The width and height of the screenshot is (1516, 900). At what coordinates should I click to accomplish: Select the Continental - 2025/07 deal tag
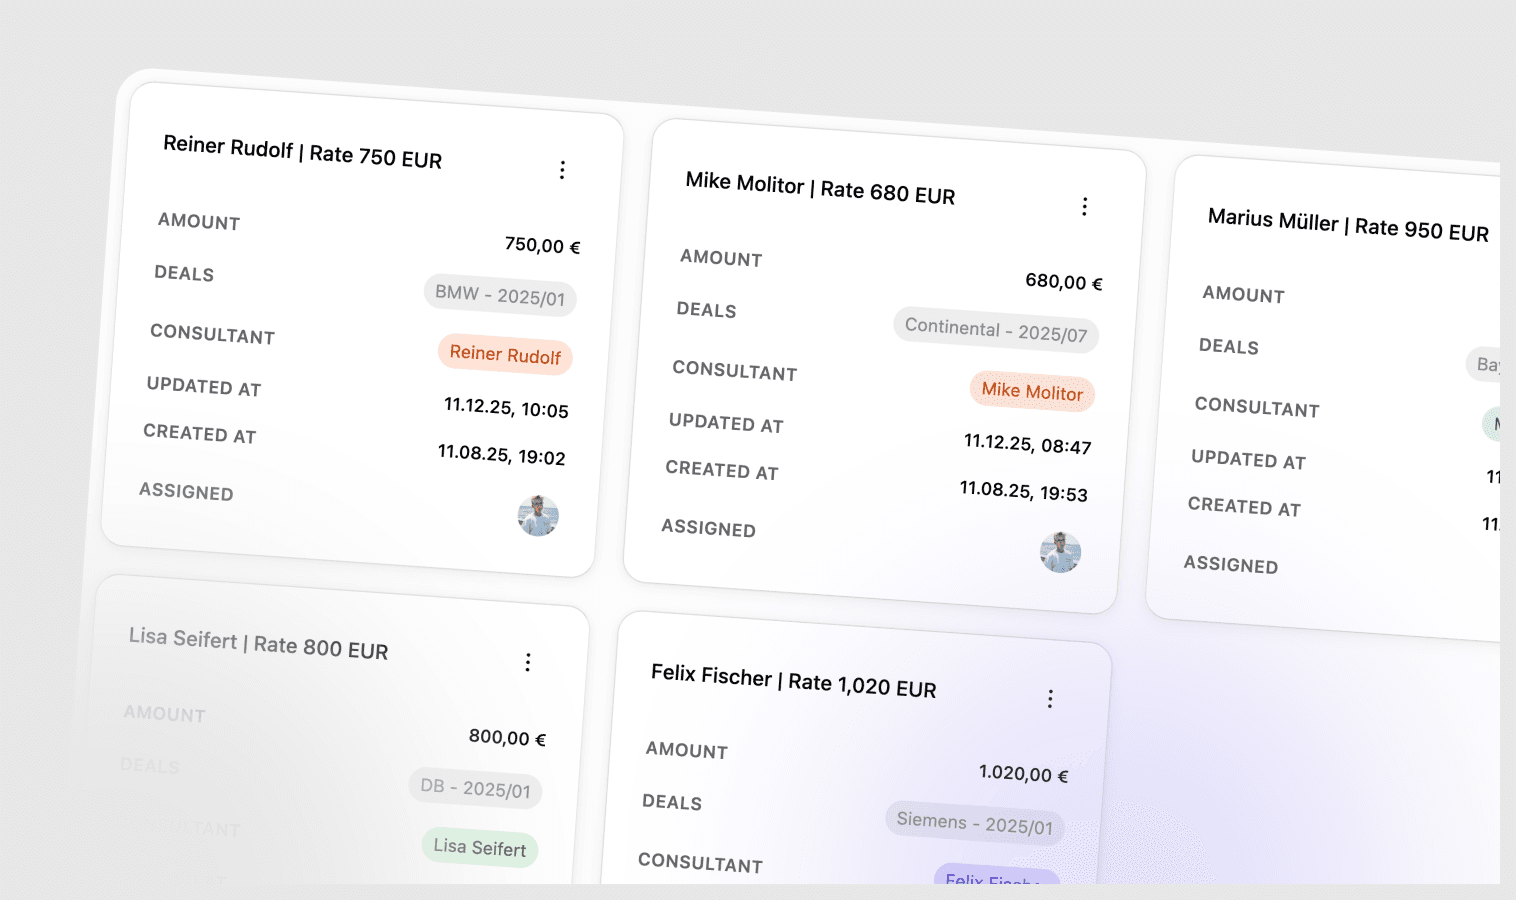click(x=995, y=330)
